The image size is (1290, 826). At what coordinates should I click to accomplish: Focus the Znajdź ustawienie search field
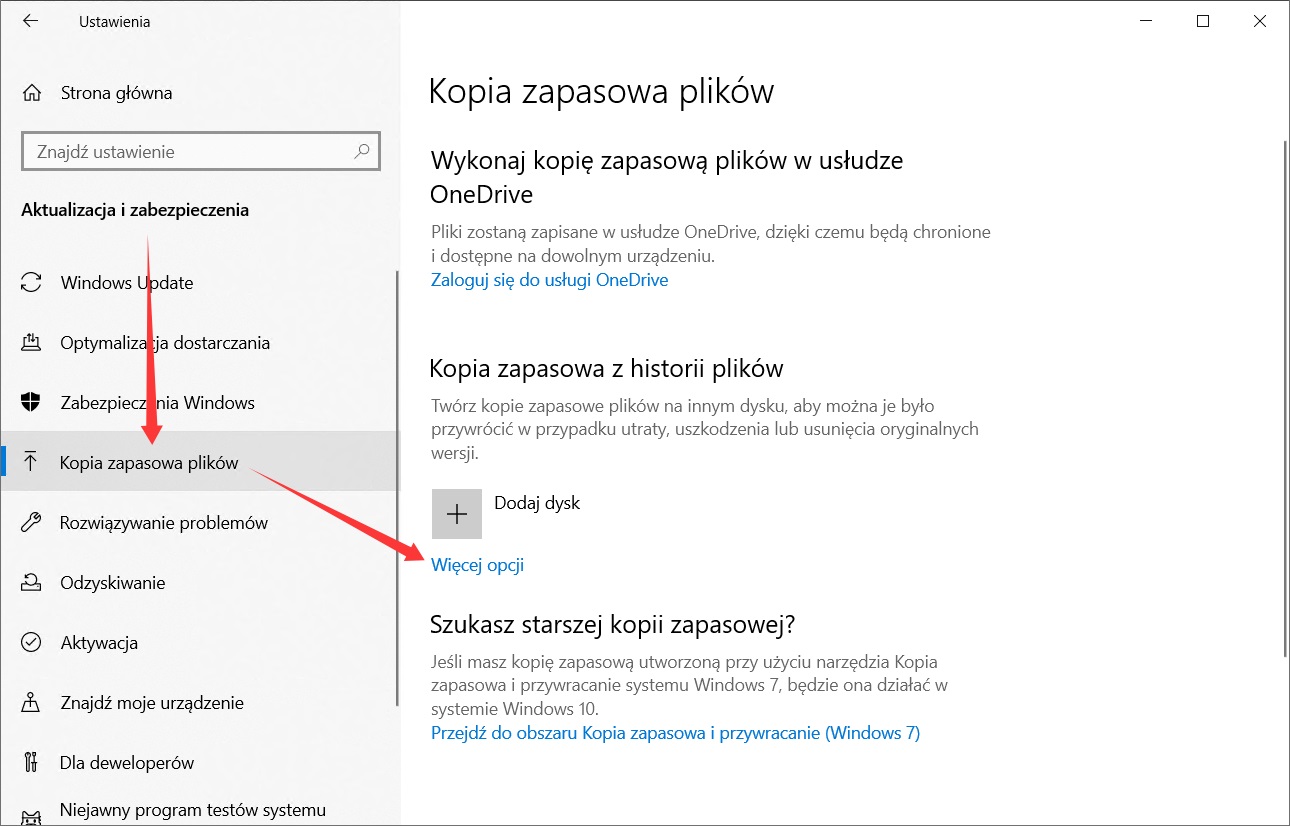190,152
